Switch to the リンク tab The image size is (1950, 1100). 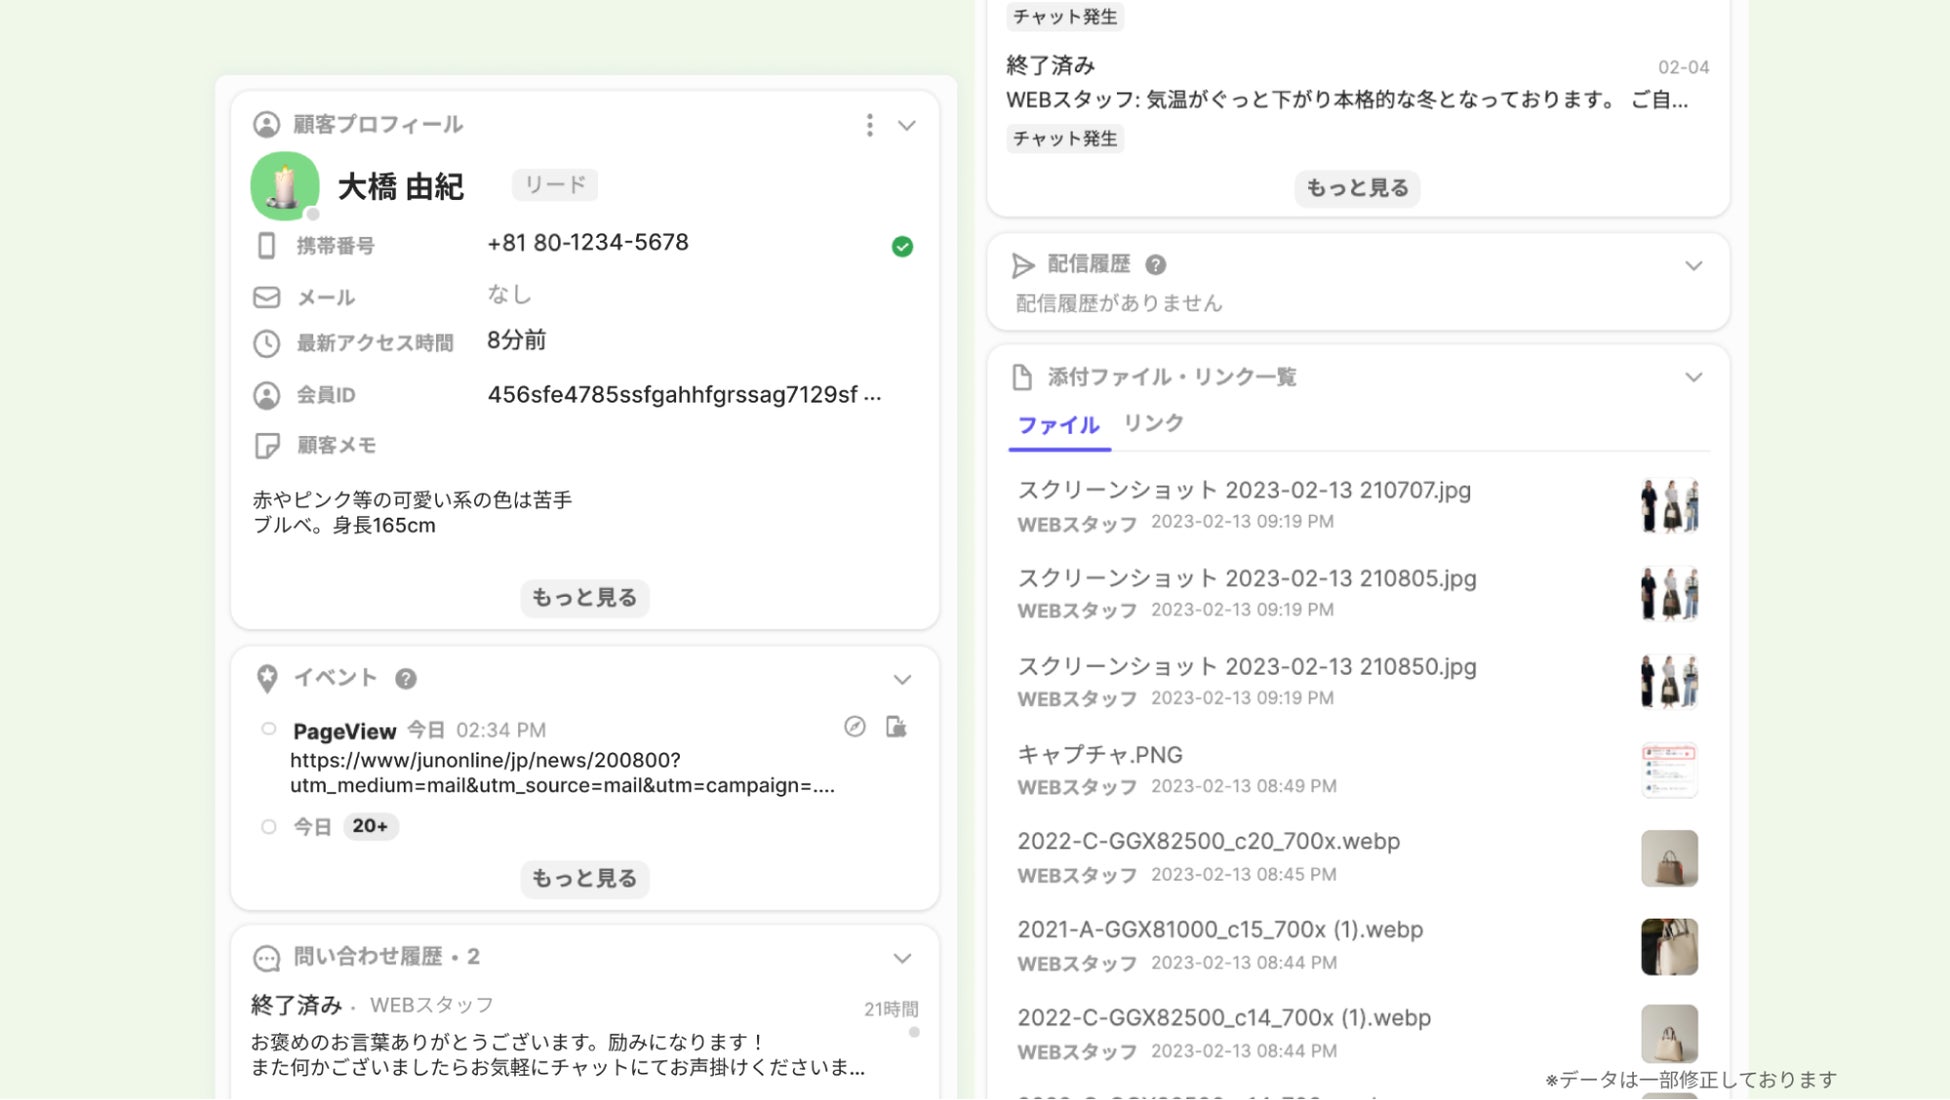click(1153, 423)
